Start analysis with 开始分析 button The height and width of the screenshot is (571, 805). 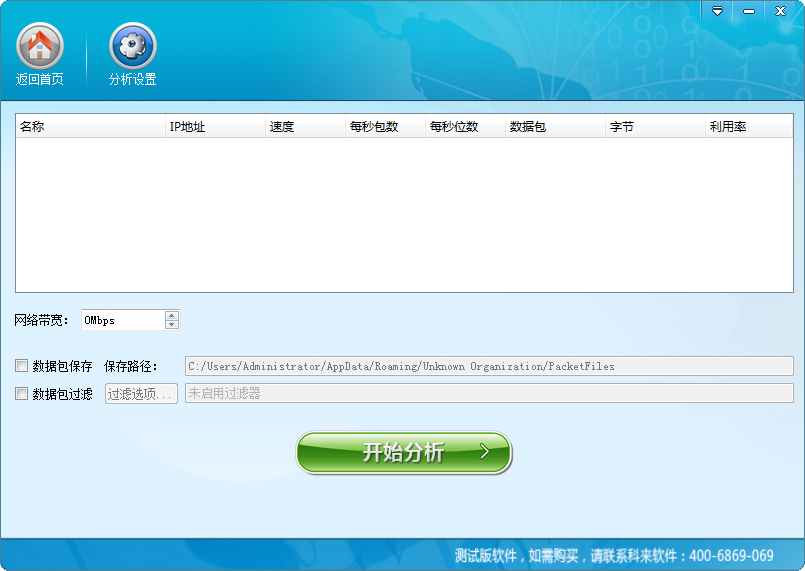[404, 452]
